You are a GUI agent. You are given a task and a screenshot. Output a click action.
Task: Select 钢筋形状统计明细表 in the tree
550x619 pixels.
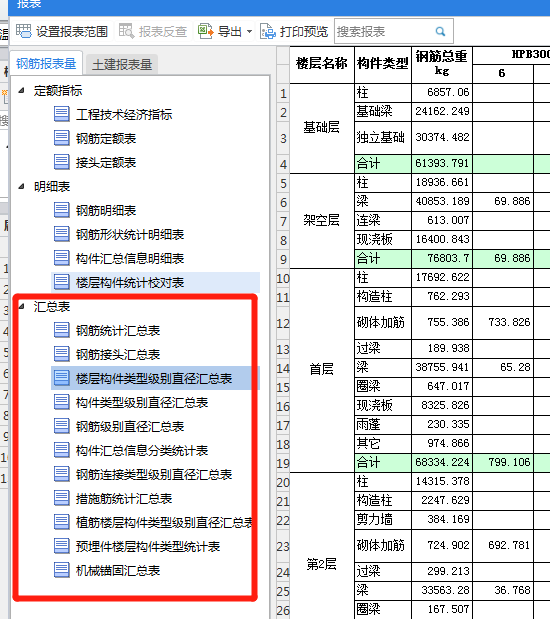pos(130,234)
